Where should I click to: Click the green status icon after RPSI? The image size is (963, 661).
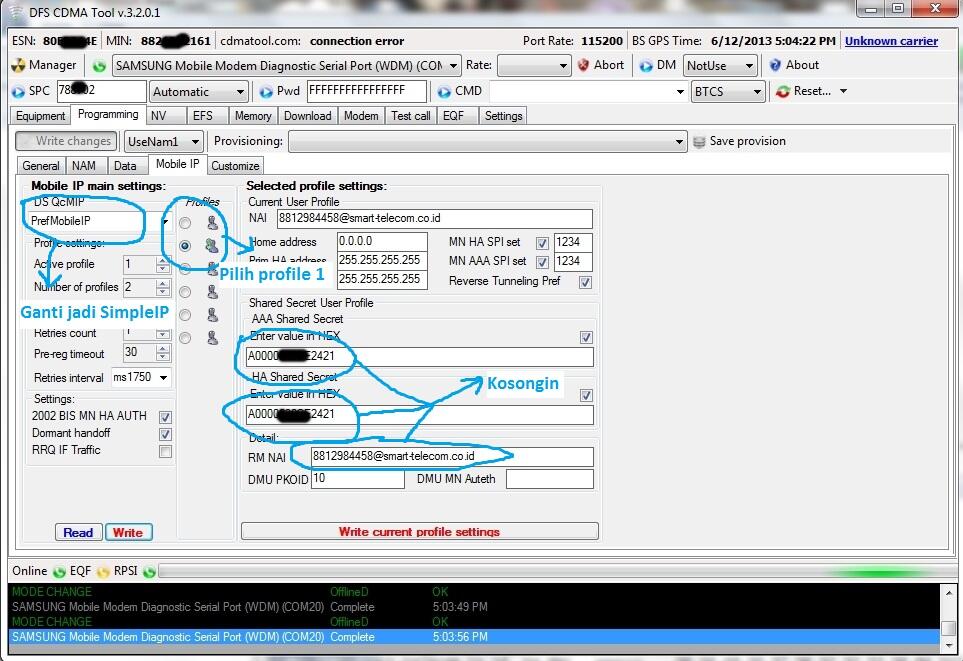point(149,572)
